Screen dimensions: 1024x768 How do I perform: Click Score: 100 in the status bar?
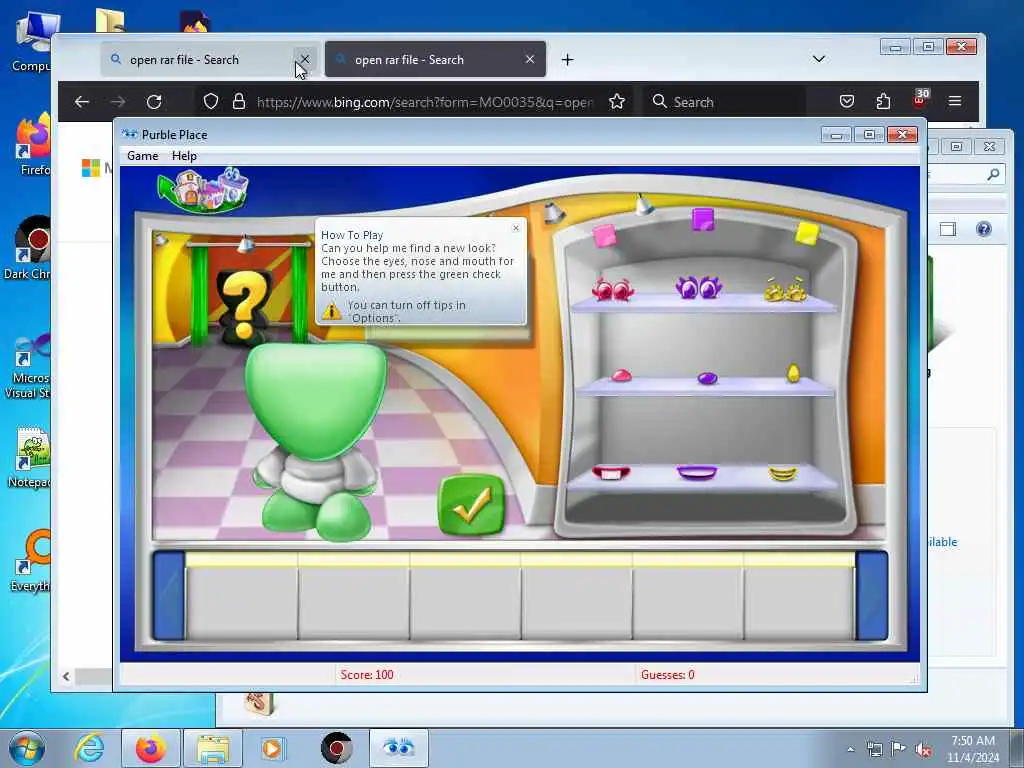tap(366, 675)
